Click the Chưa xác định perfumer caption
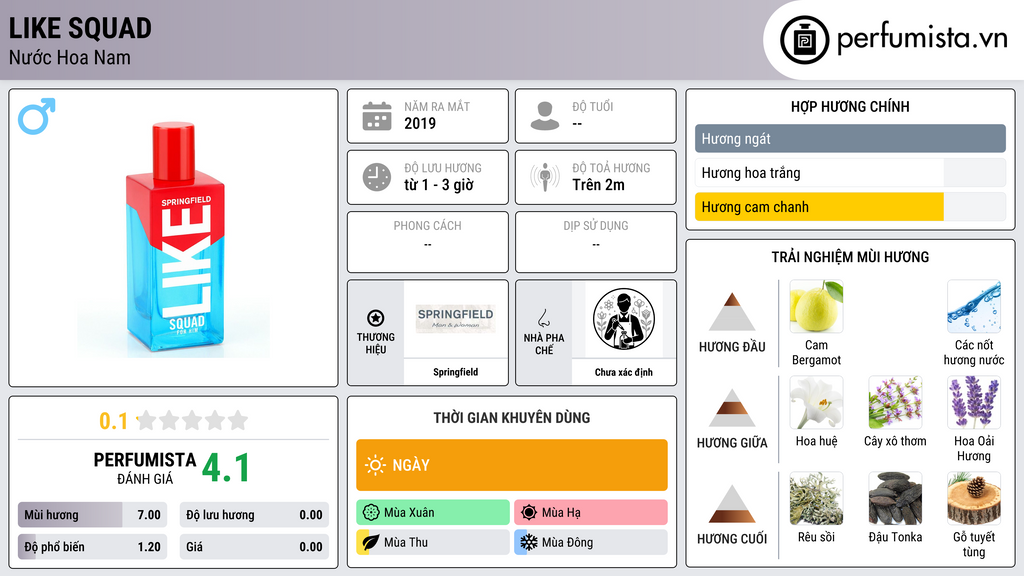 (624, 372)
